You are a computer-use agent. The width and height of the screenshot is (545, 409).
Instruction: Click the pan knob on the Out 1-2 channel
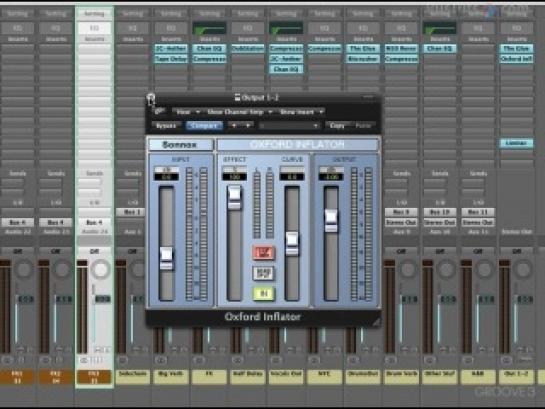(523, 269)
